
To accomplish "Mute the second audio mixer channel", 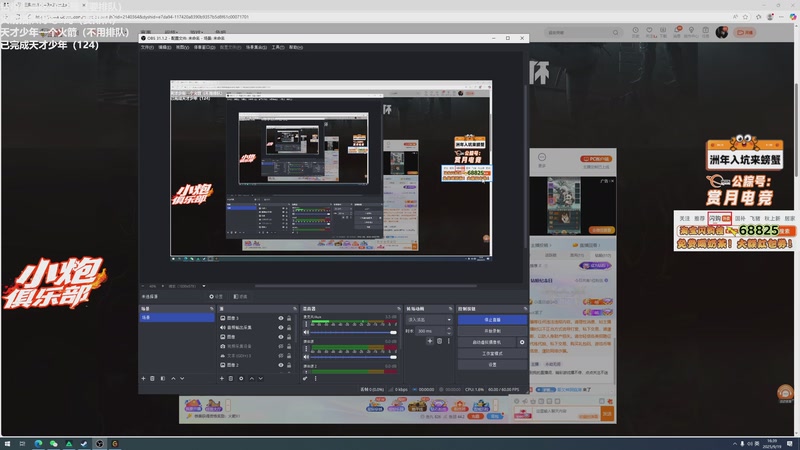I will [x=306, y=357].
